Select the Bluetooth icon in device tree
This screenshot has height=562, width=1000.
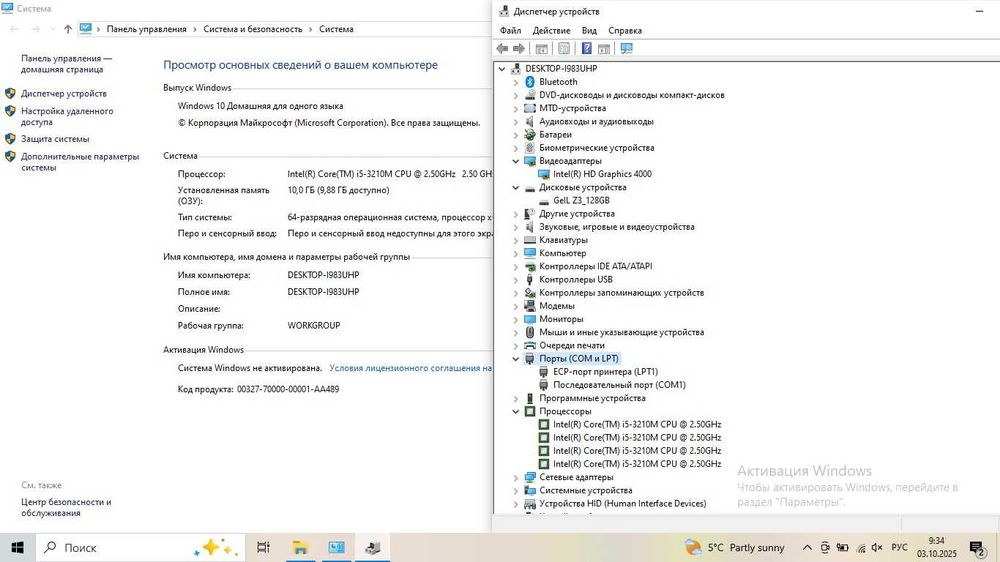pyautogui.click(x=530, y=82)
